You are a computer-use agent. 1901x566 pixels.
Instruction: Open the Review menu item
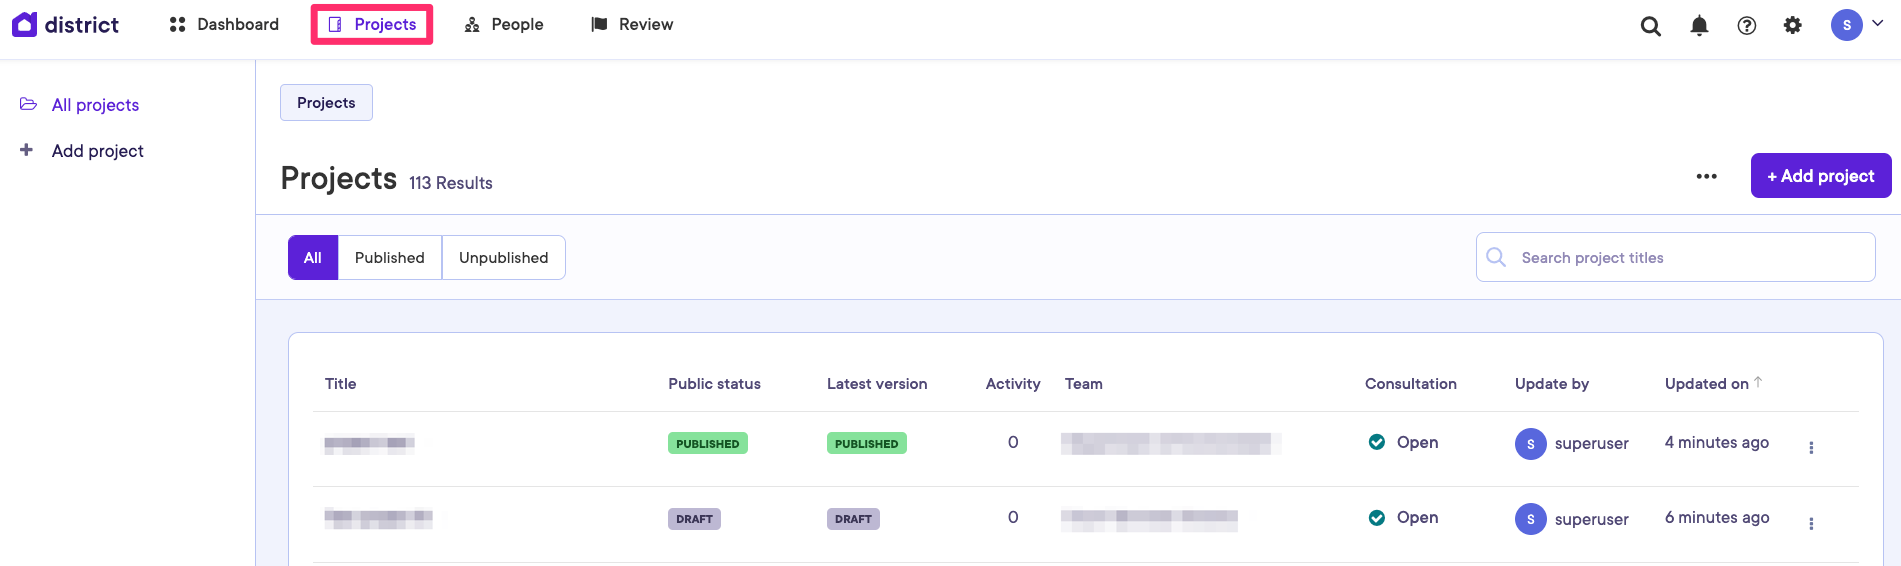[632, 24]
